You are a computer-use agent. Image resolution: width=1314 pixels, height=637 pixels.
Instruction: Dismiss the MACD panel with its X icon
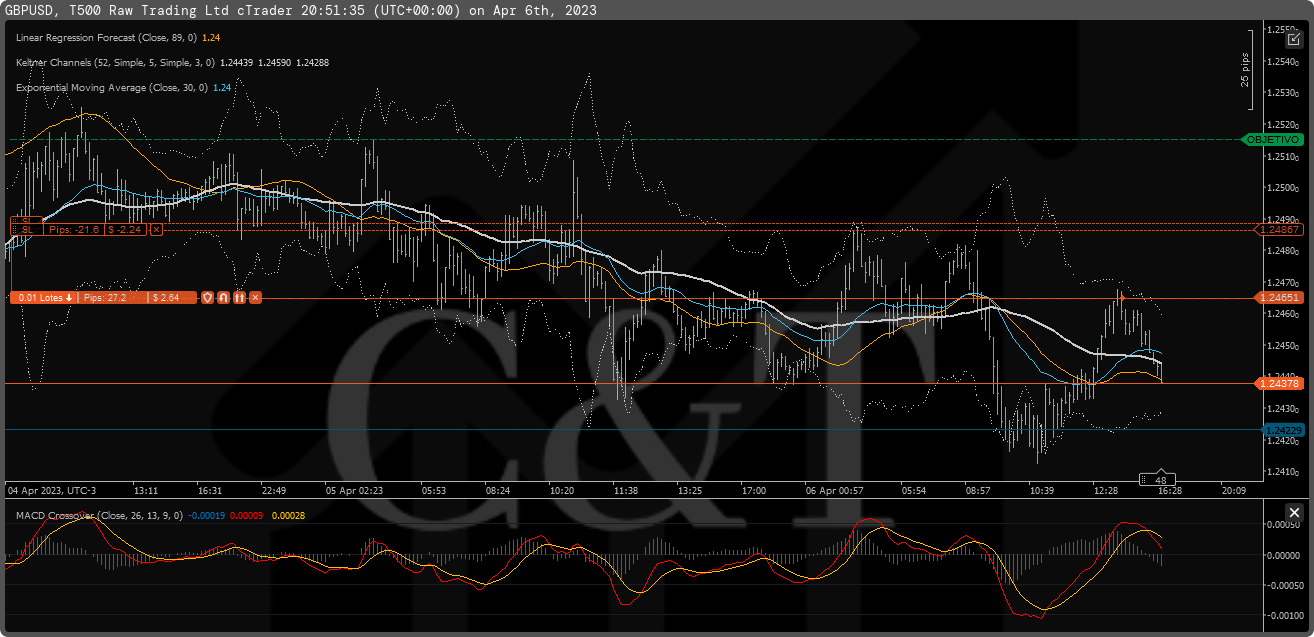click(1295, 512)
